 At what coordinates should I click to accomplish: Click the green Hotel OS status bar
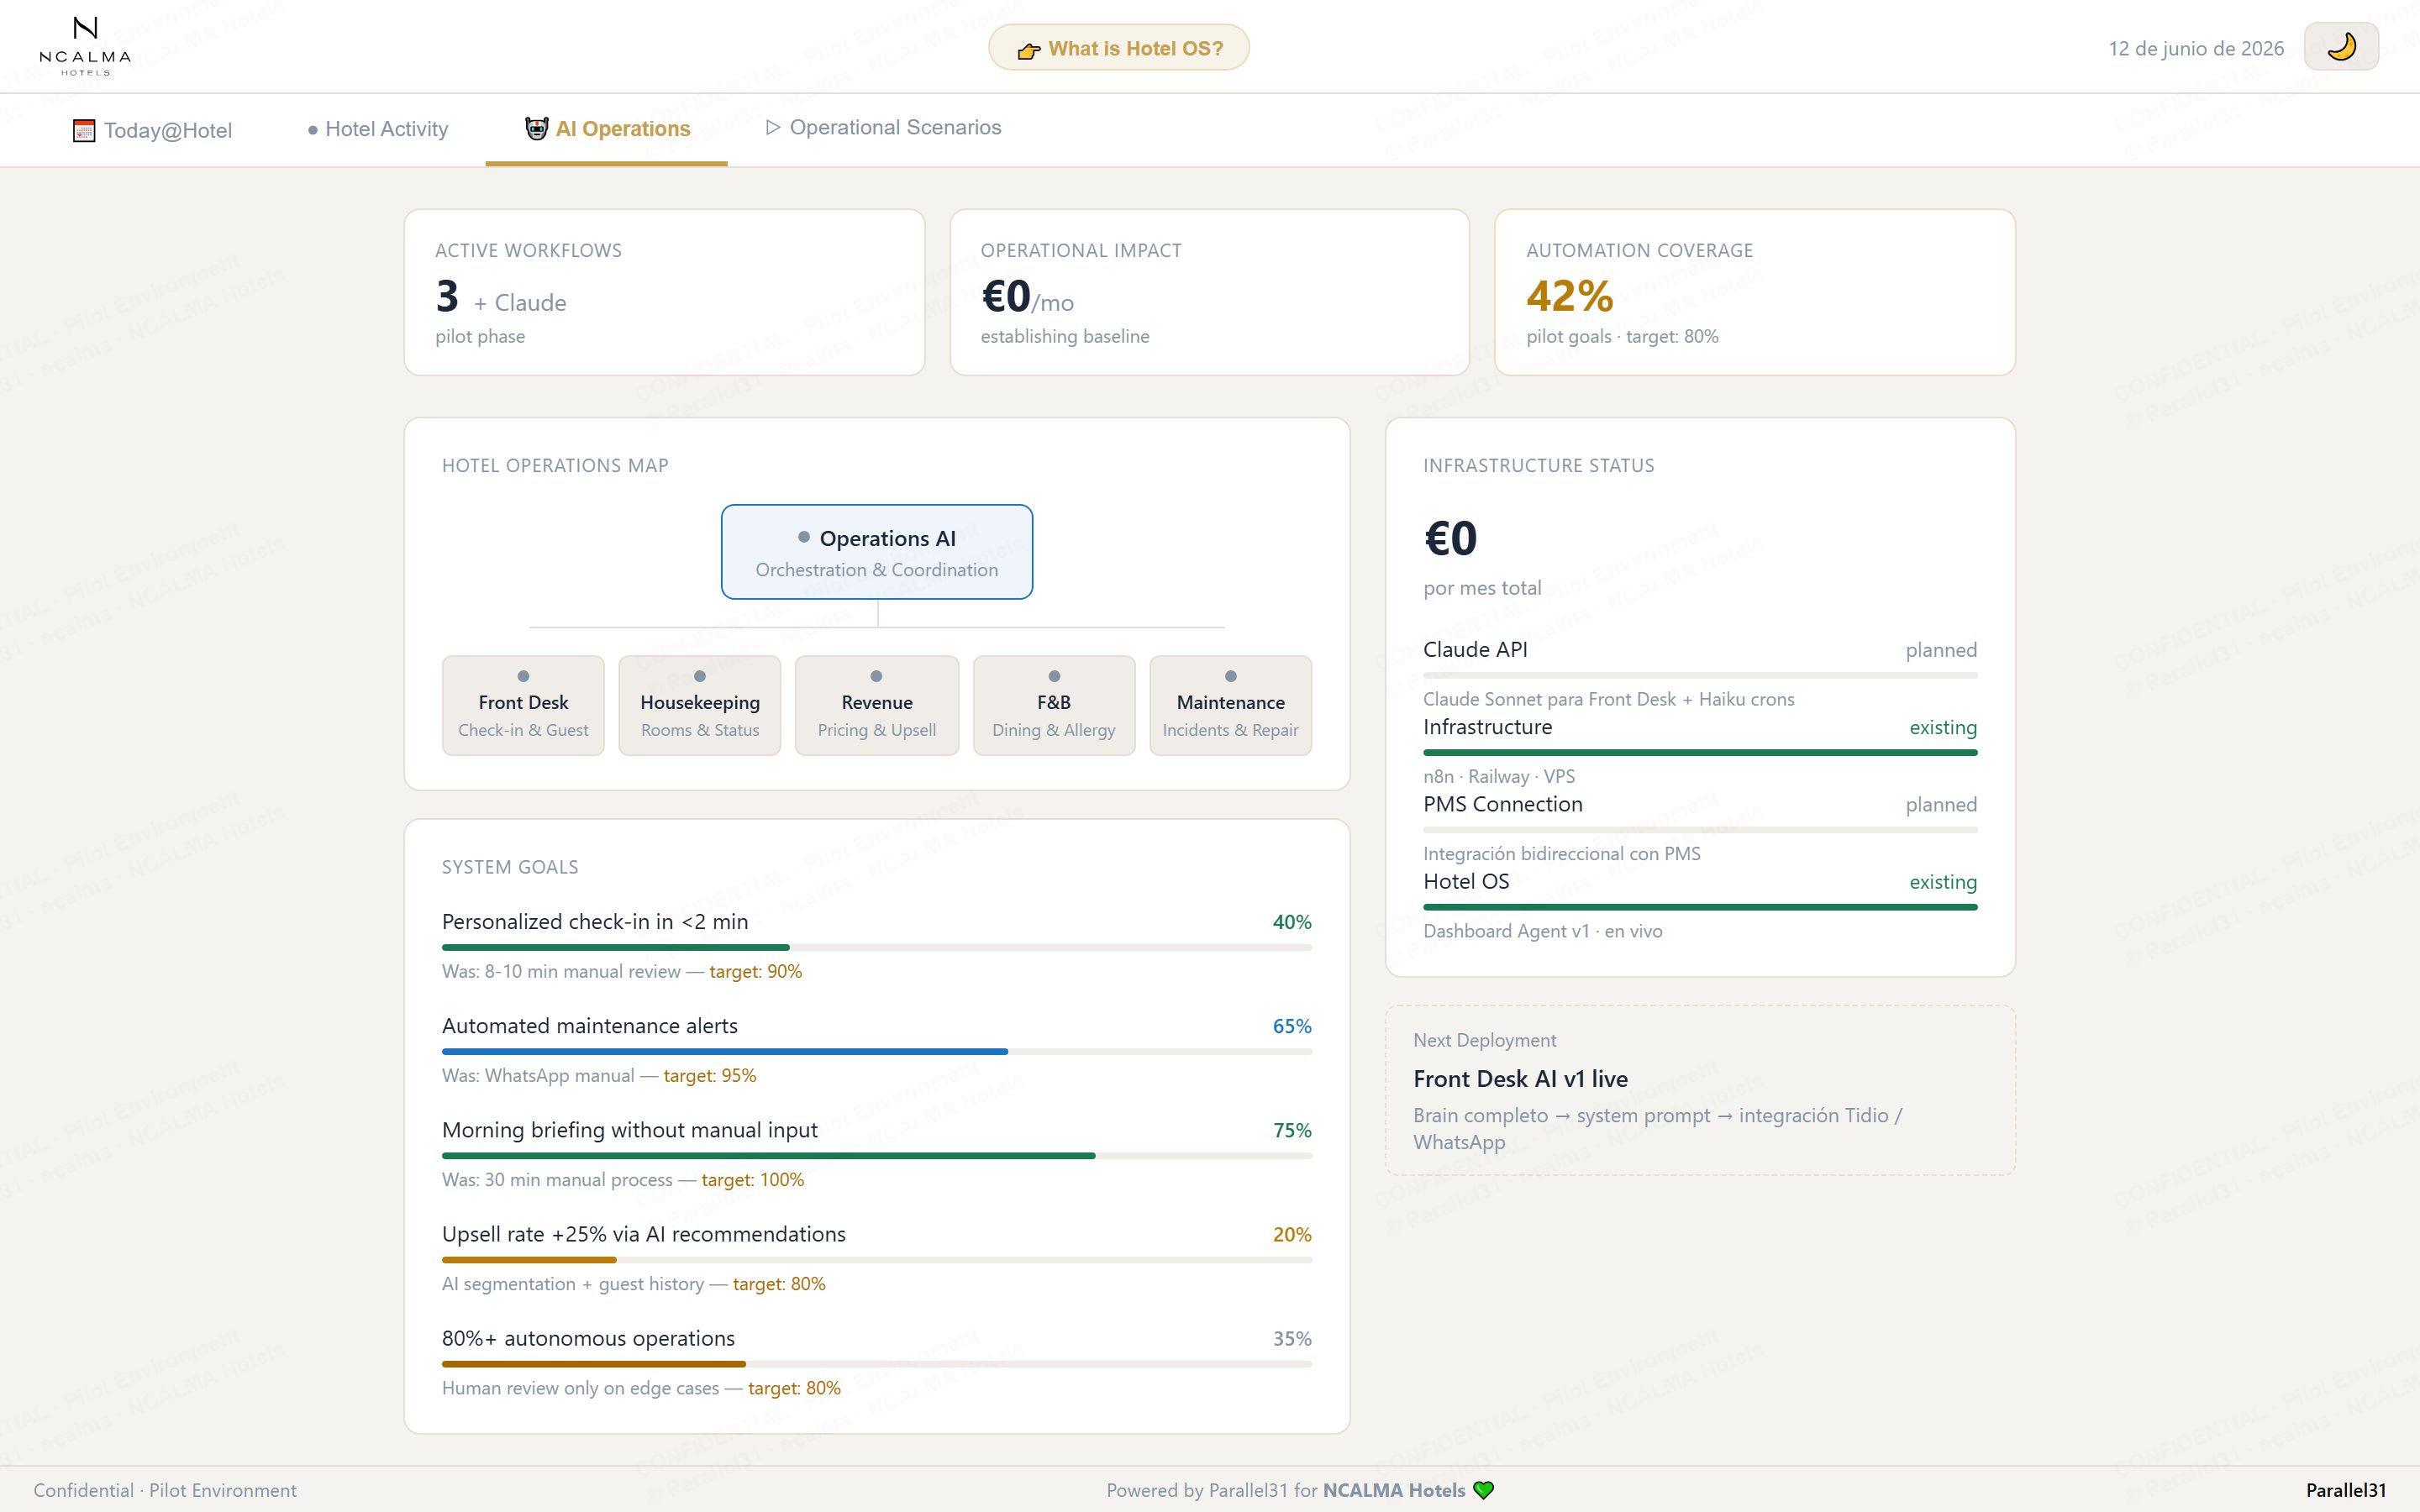(x=1700, y=907)
